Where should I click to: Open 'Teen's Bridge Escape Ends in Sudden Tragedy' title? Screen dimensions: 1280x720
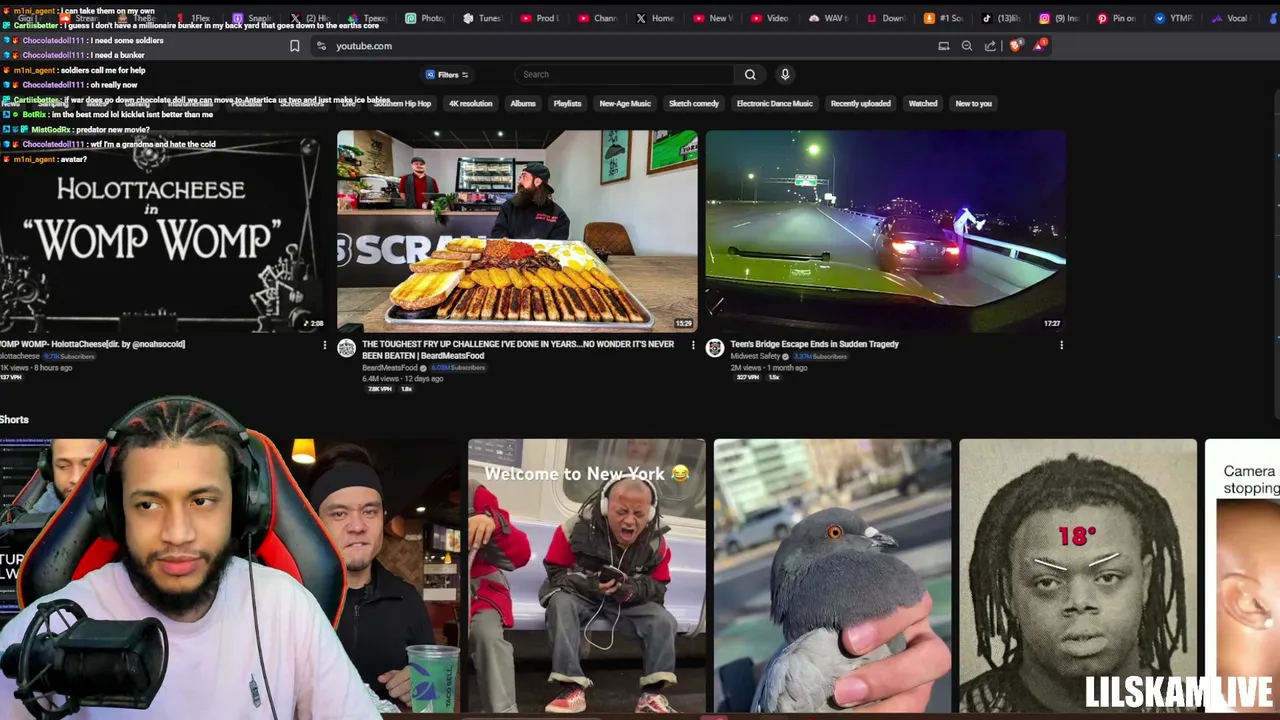[x=815, y=344]
